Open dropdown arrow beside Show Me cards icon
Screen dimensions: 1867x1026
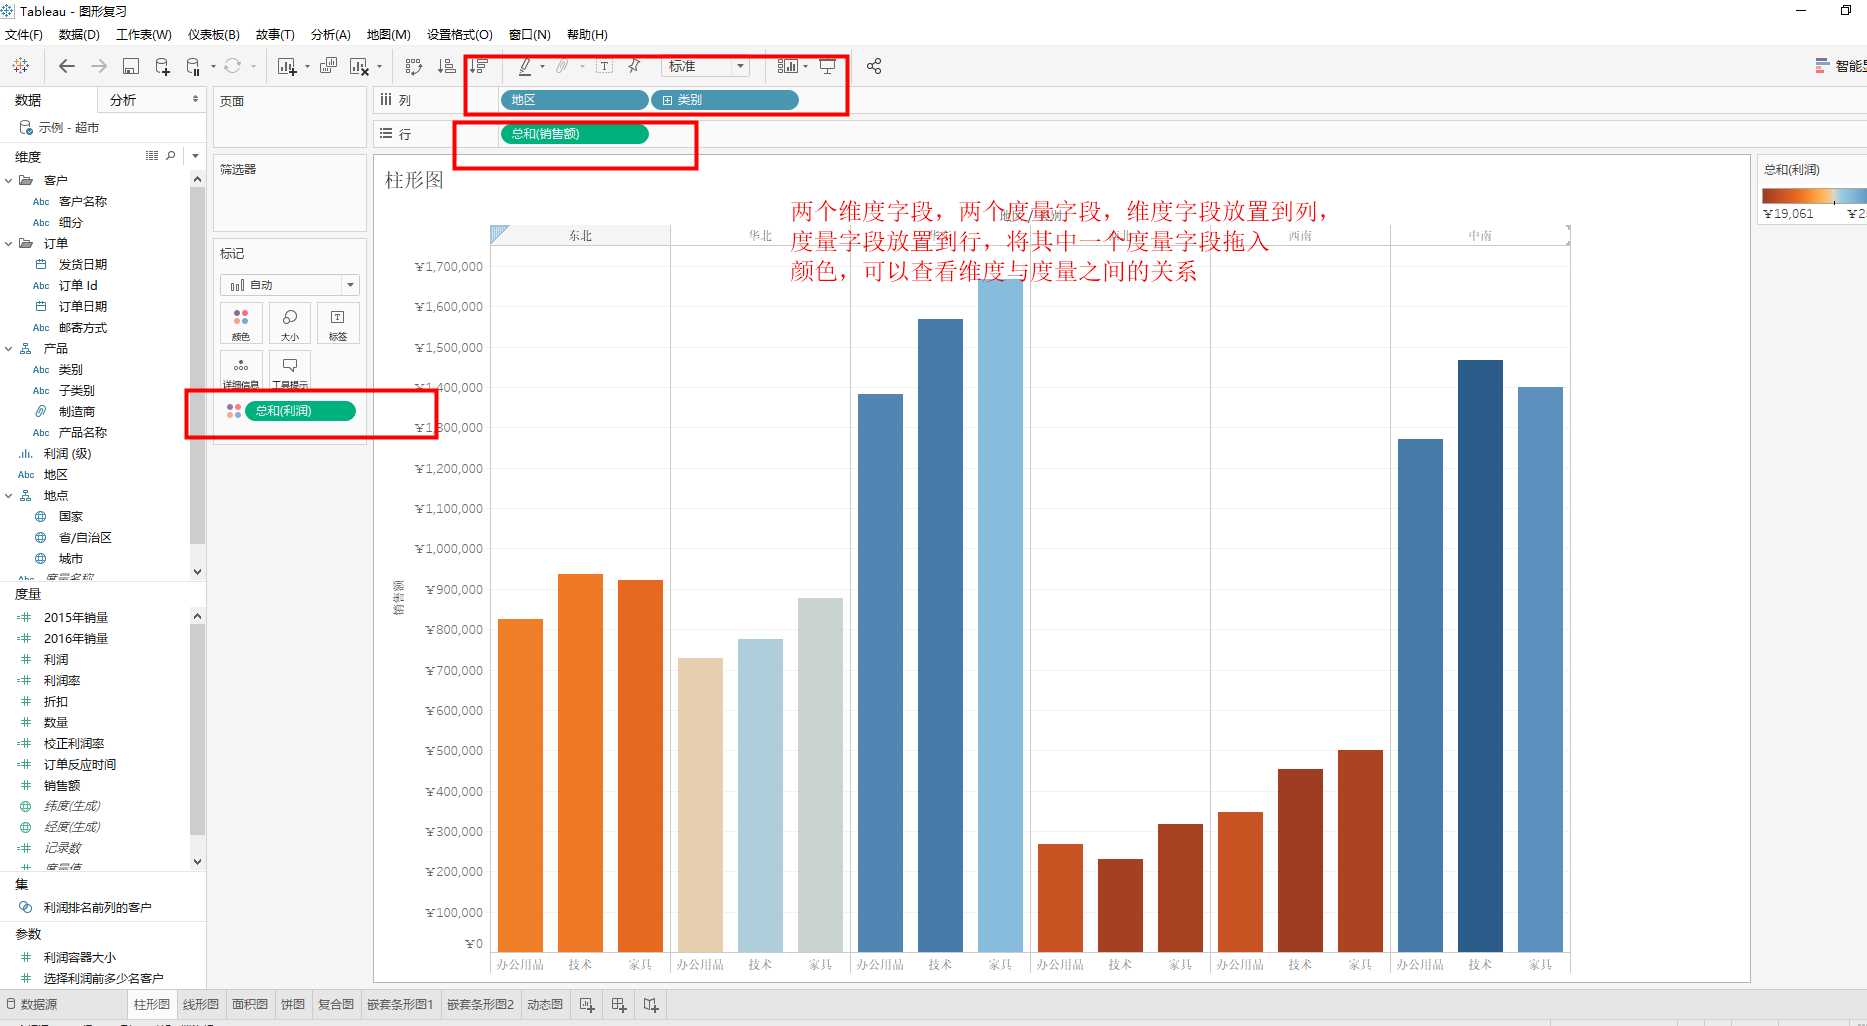[x=805, y=66]
